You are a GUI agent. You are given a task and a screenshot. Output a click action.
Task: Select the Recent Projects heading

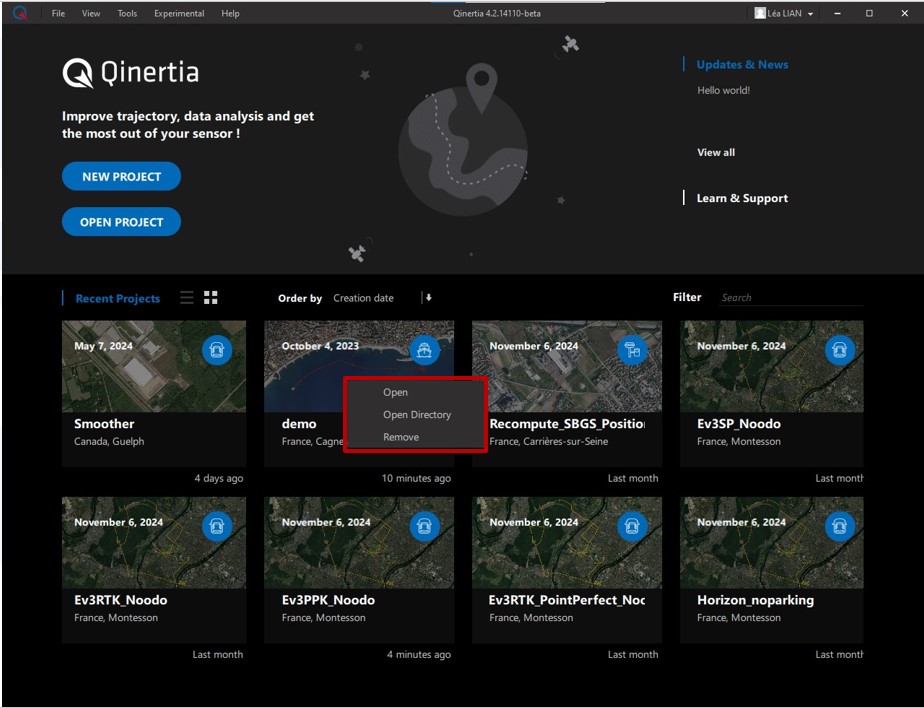[x=118, y=299]
